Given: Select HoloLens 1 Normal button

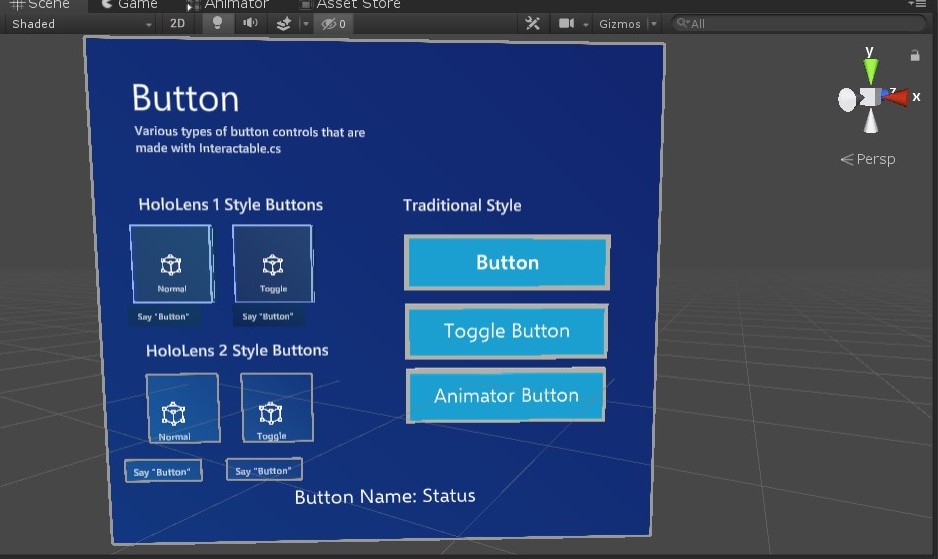Looking at the screenshot, I should [x=172, y=263].
